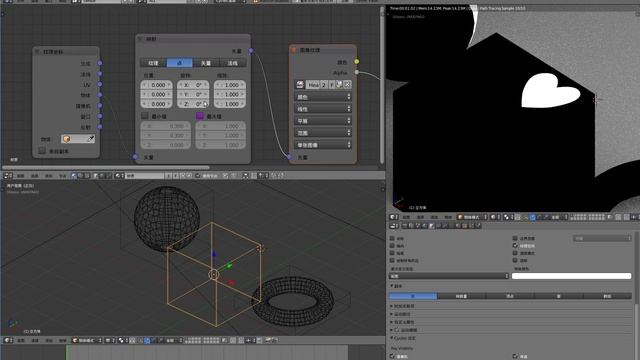Select the Normal type button in the Mapping node

point(233,63)
